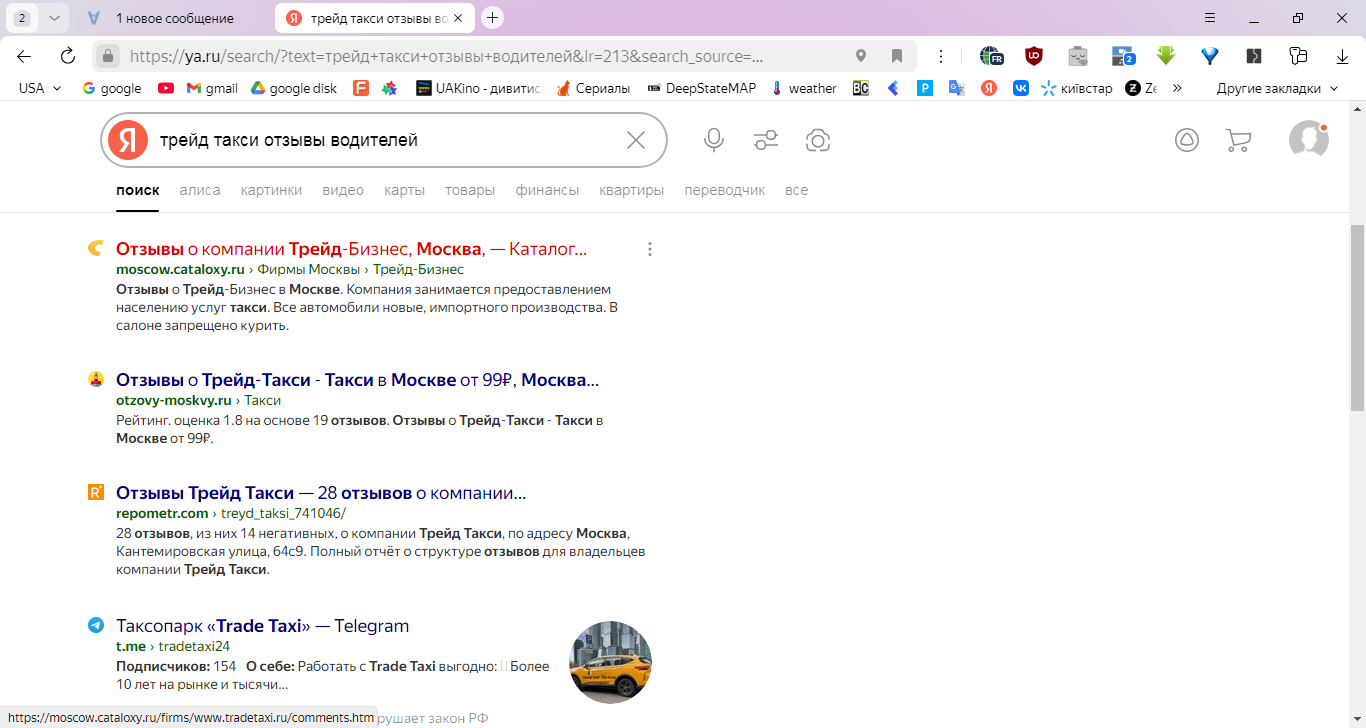Open the UAKino bookmark
The height and width of the screenshot is (728, 1366).
478,88
